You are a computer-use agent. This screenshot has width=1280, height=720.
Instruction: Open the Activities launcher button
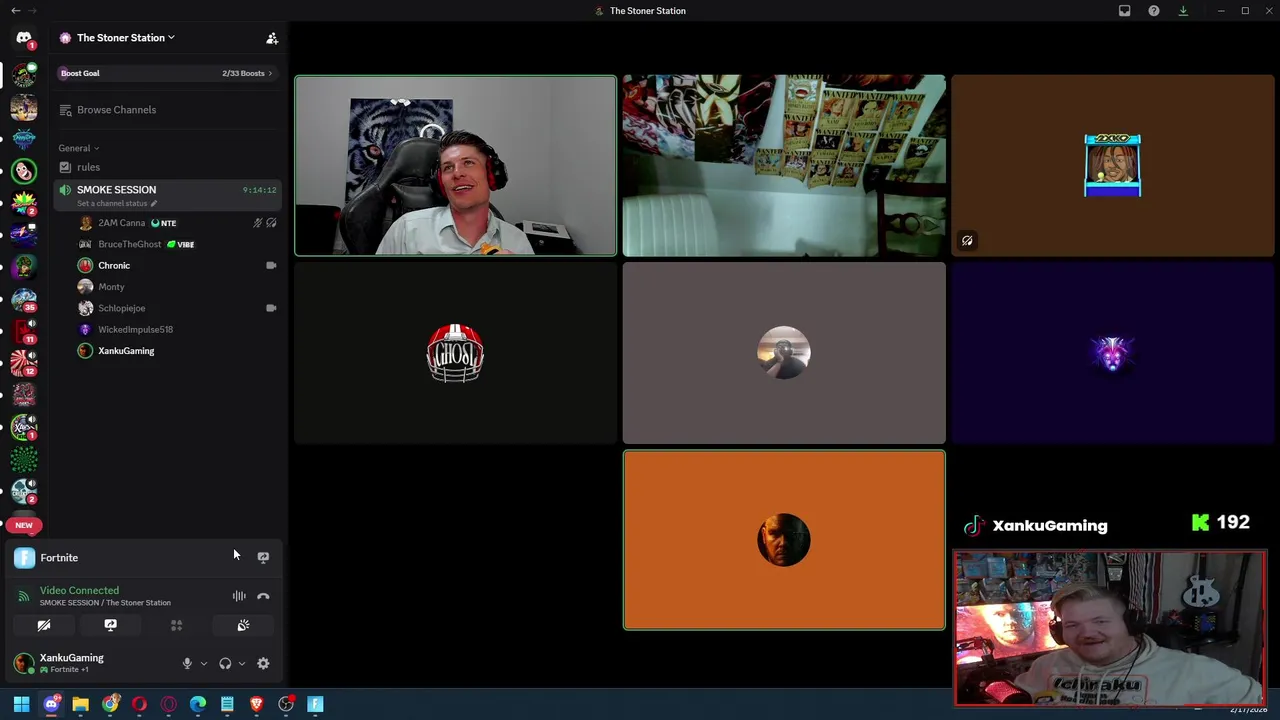click(x=176, y=625)
